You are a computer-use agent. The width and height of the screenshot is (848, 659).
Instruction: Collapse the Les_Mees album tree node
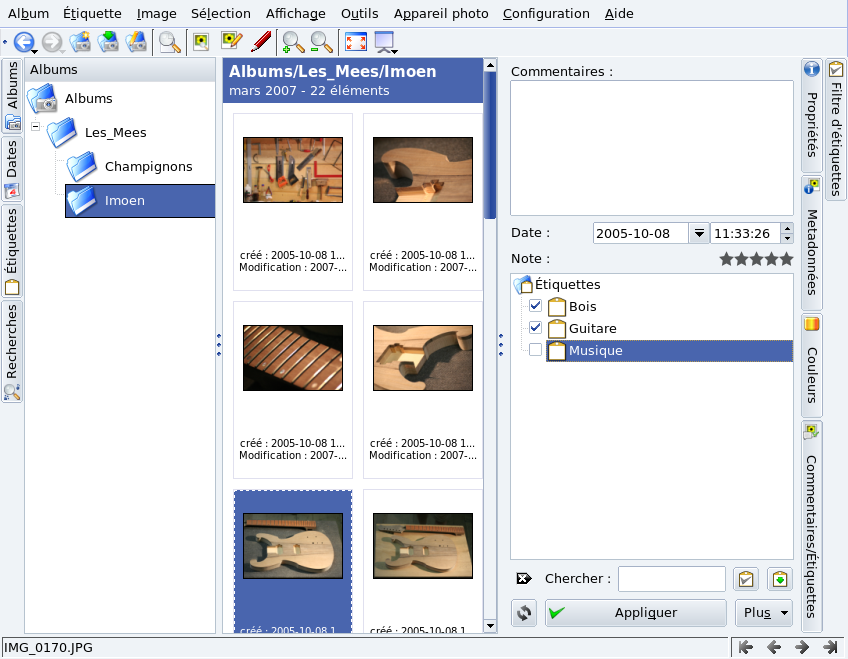click(36, 128)
